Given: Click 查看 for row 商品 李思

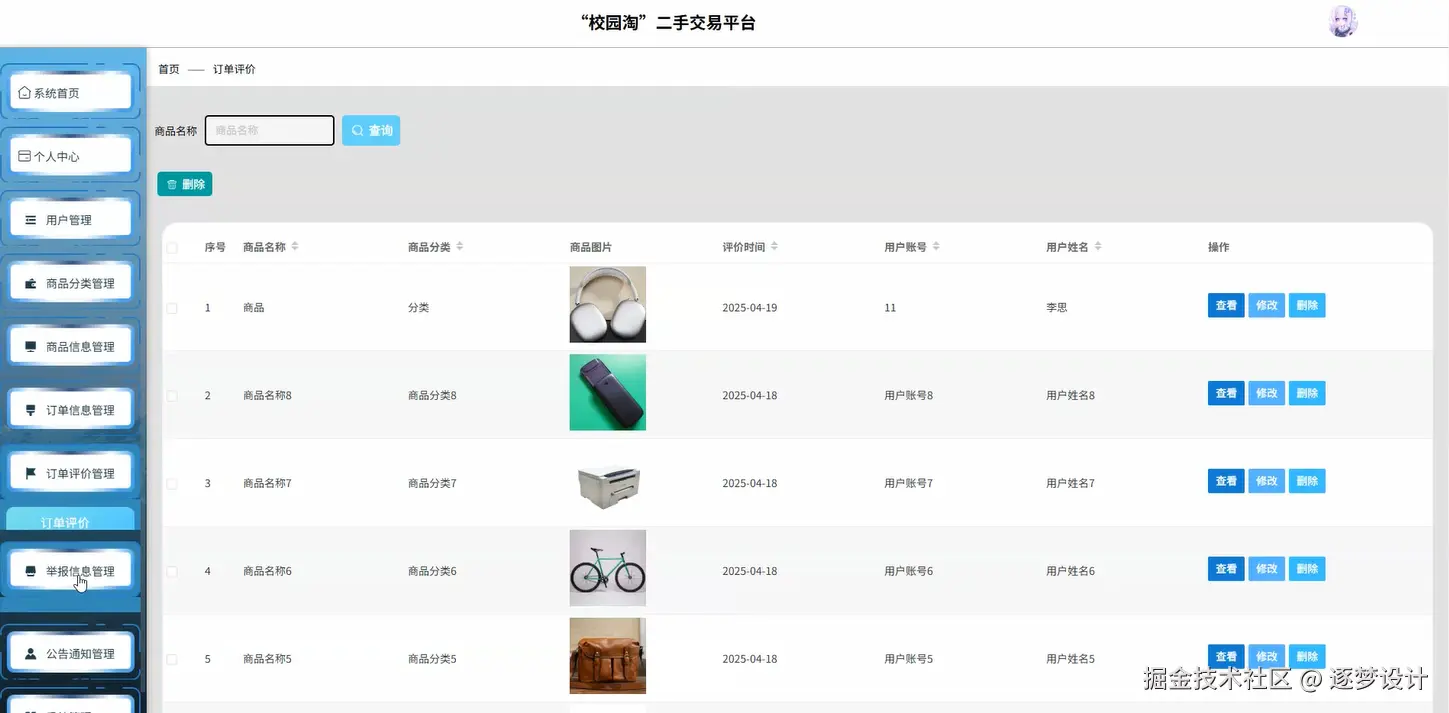Looking at the screenshot, I should click(x=1226, y=306).
